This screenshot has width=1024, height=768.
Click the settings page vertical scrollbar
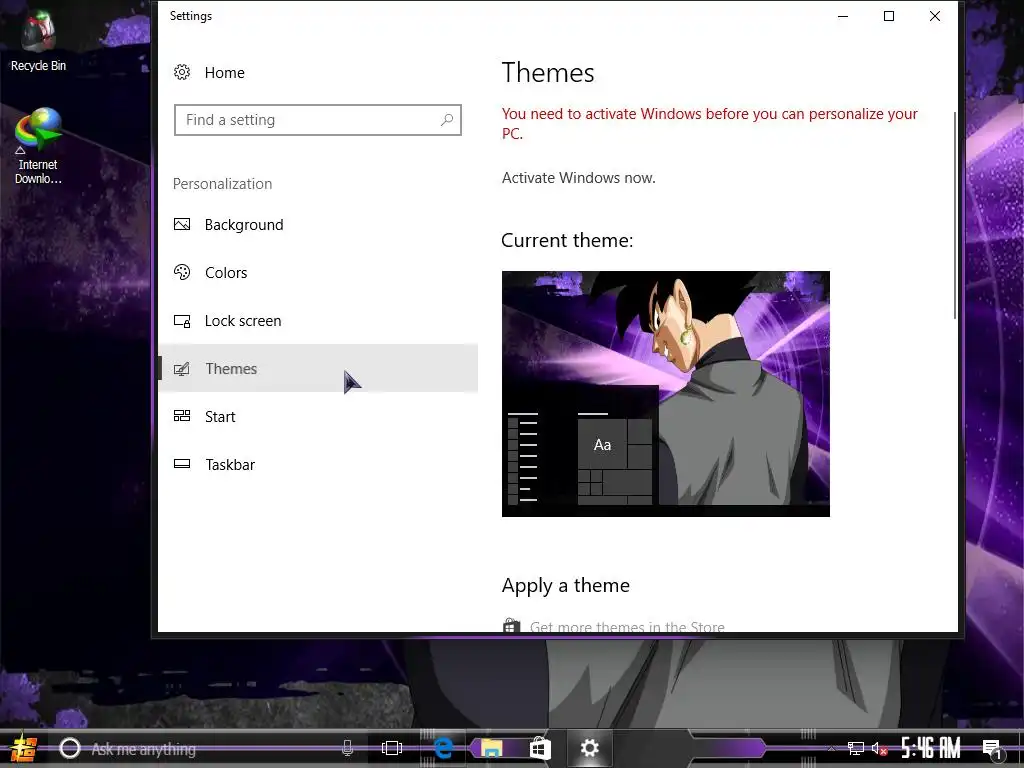[x=954, y=216]
